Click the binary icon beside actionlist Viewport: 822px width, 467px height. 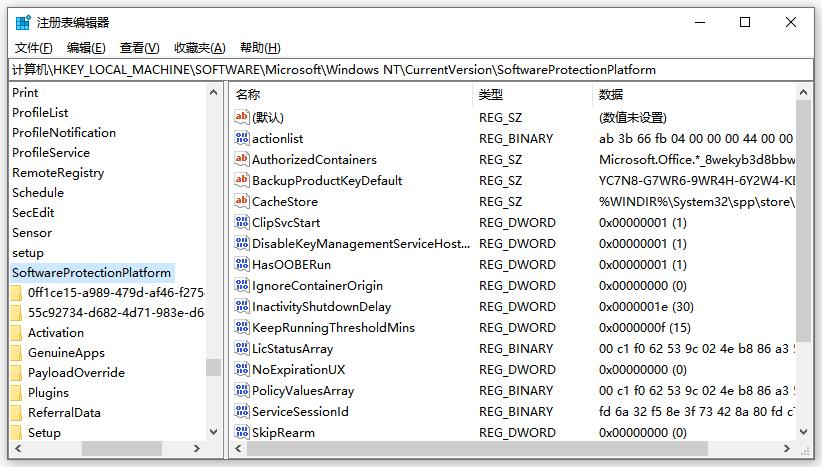point(241,138)
